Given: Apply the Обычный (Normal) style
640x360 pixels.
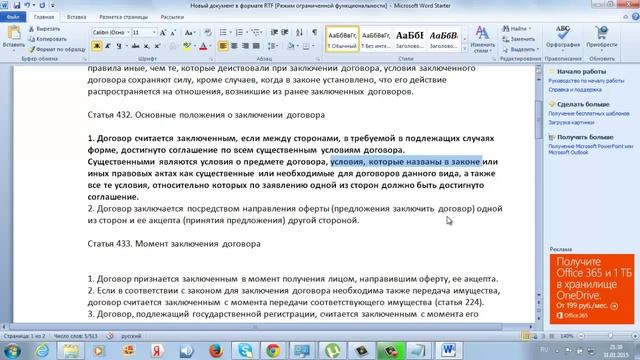Looking at the screenshot, I should click(x=342, y=39).
